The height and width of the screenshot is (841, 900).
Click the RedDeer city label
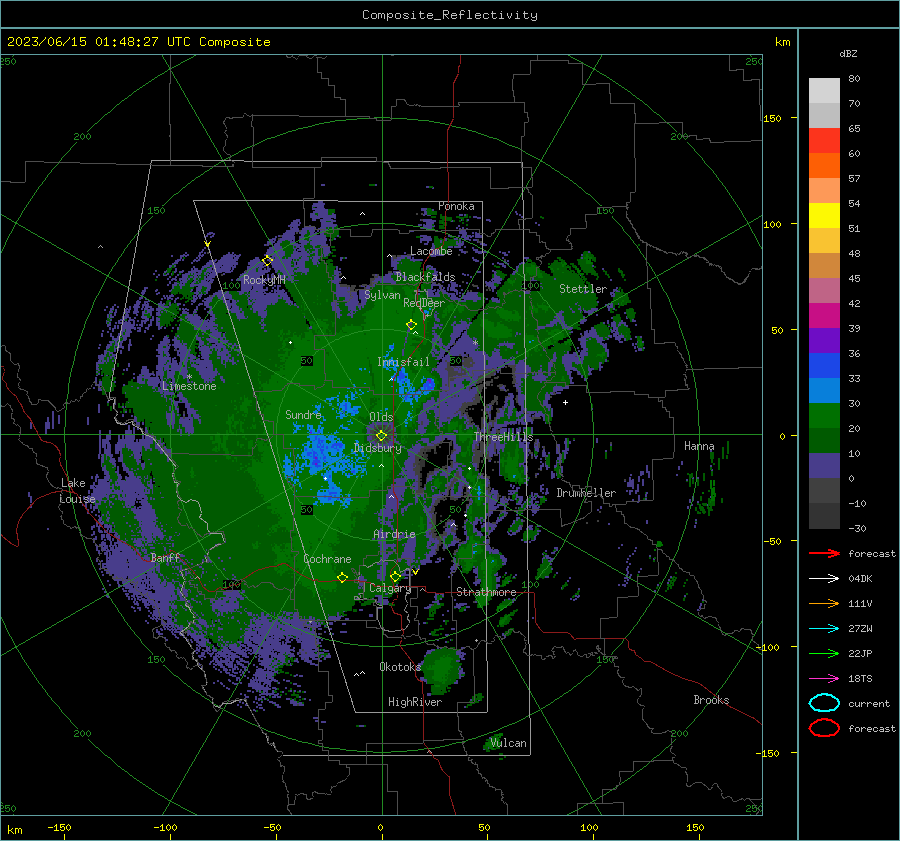424,303
